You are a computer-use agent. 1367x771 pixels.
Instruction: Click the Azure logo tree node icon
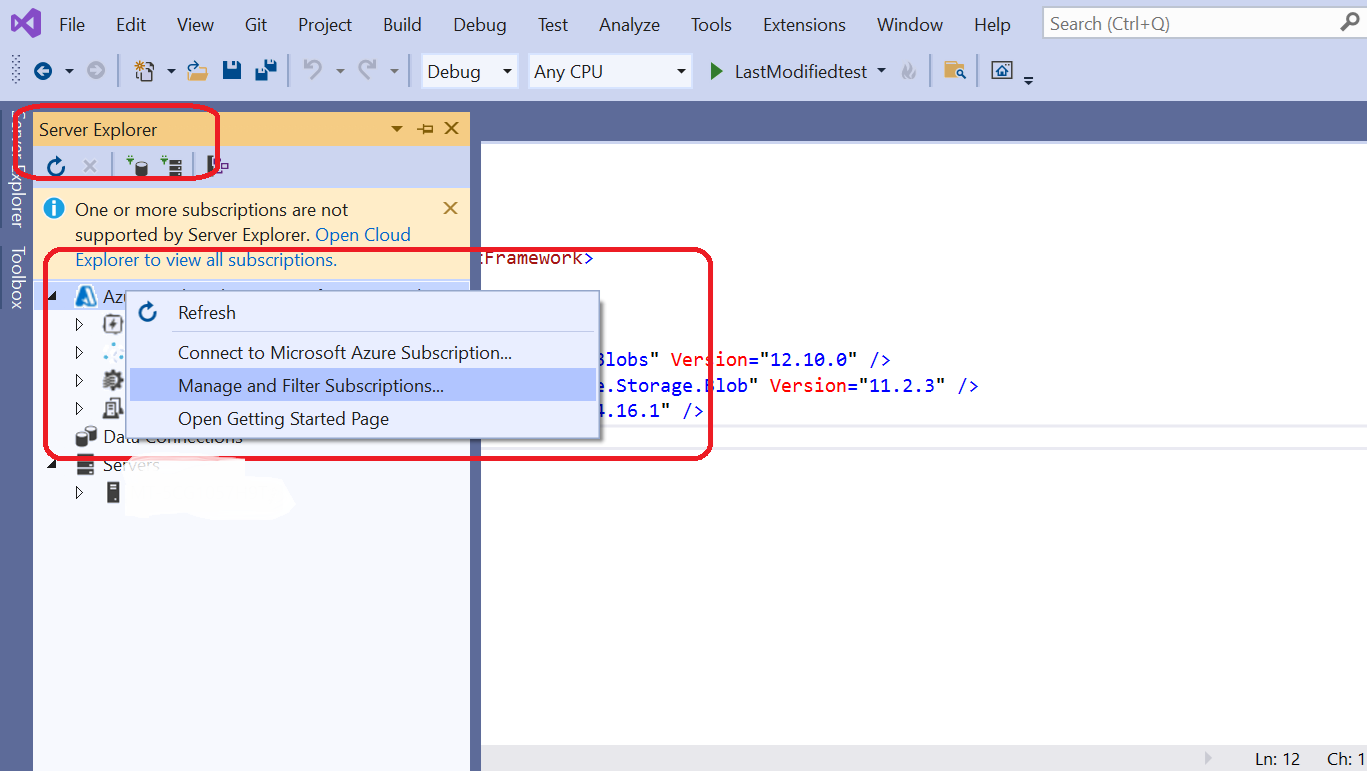pos(86,296)
